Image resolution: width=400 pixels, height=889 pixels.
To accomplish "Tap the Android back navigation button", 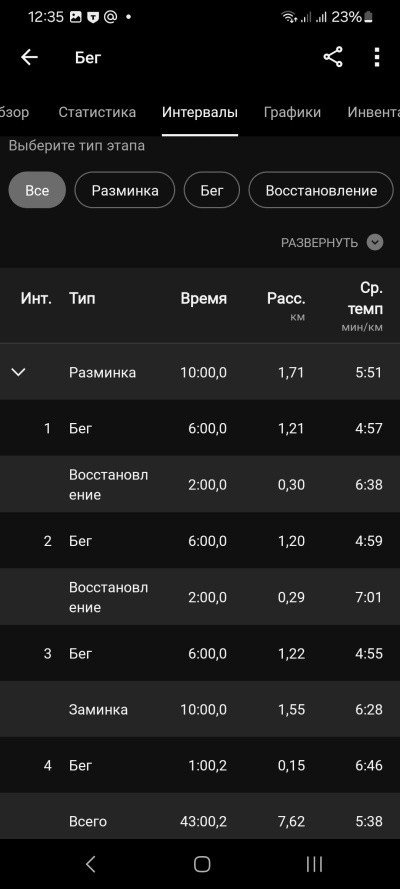I will pos(90,864).
